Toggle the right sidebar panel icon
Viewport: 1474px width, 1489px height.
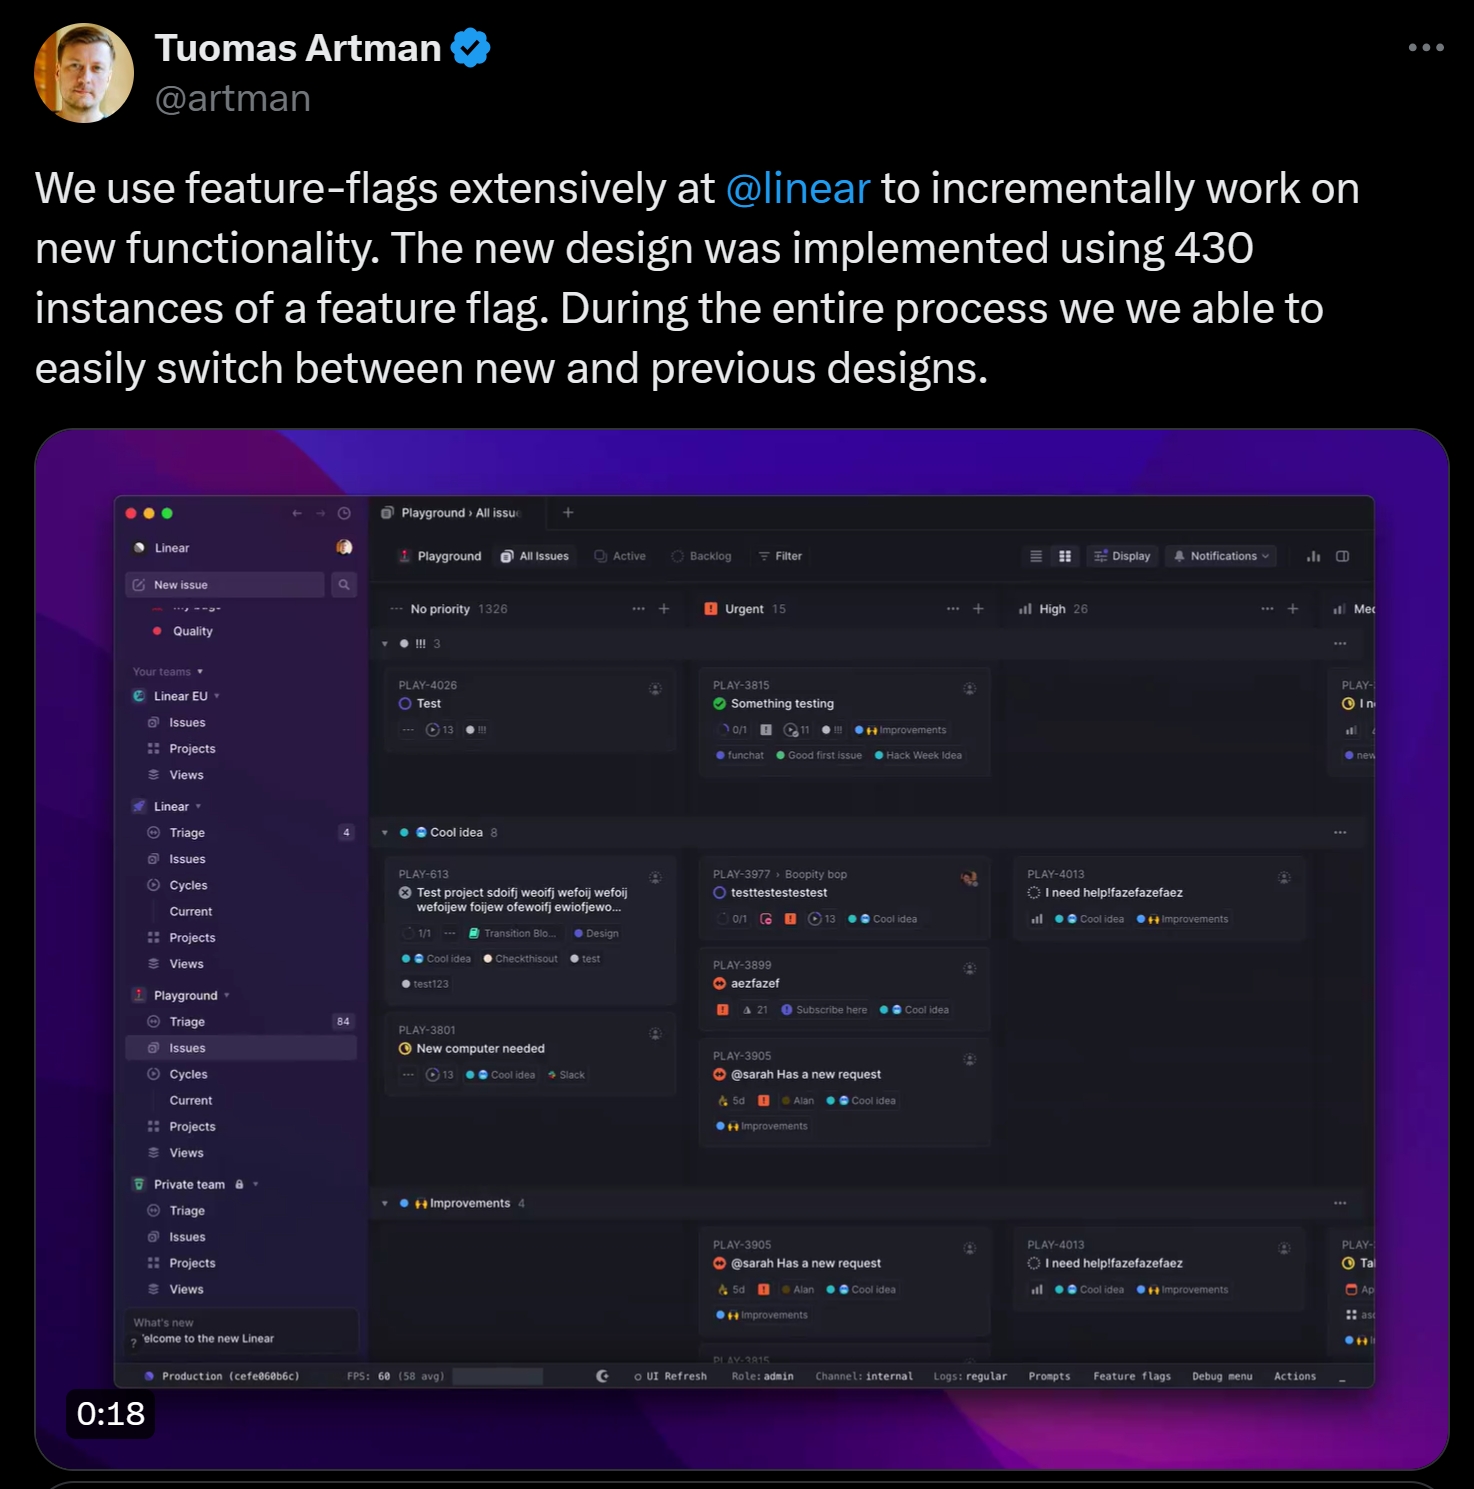[x=1343, y=556]
